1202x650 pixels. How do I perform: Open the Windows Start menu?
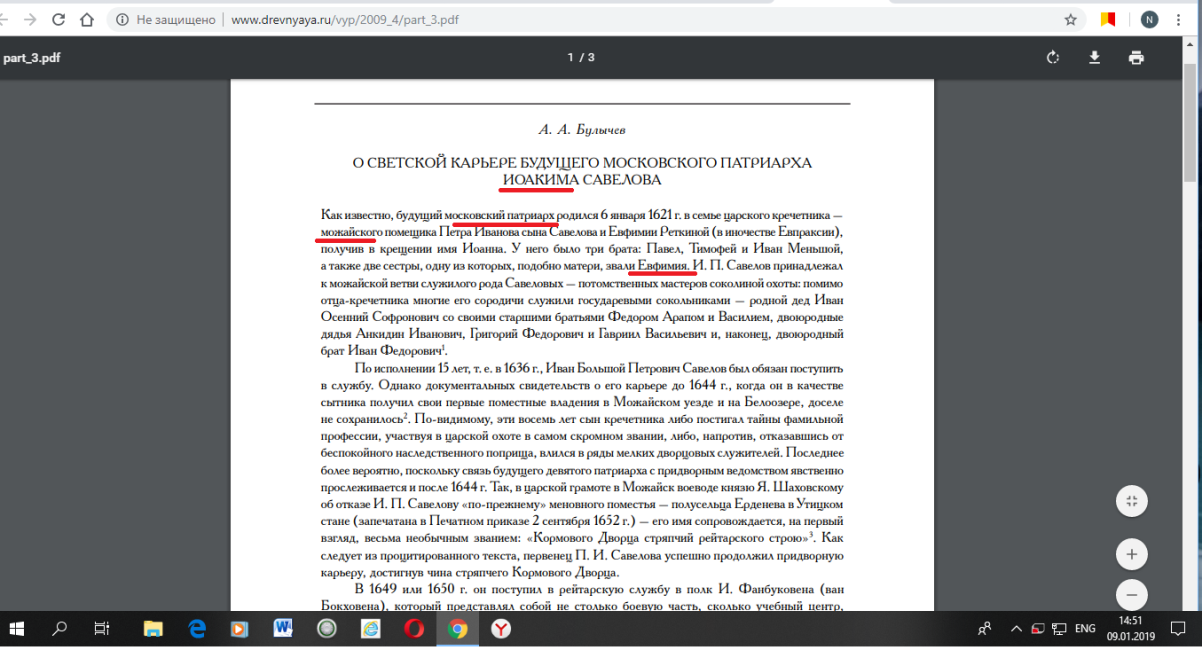coord(18,629)
